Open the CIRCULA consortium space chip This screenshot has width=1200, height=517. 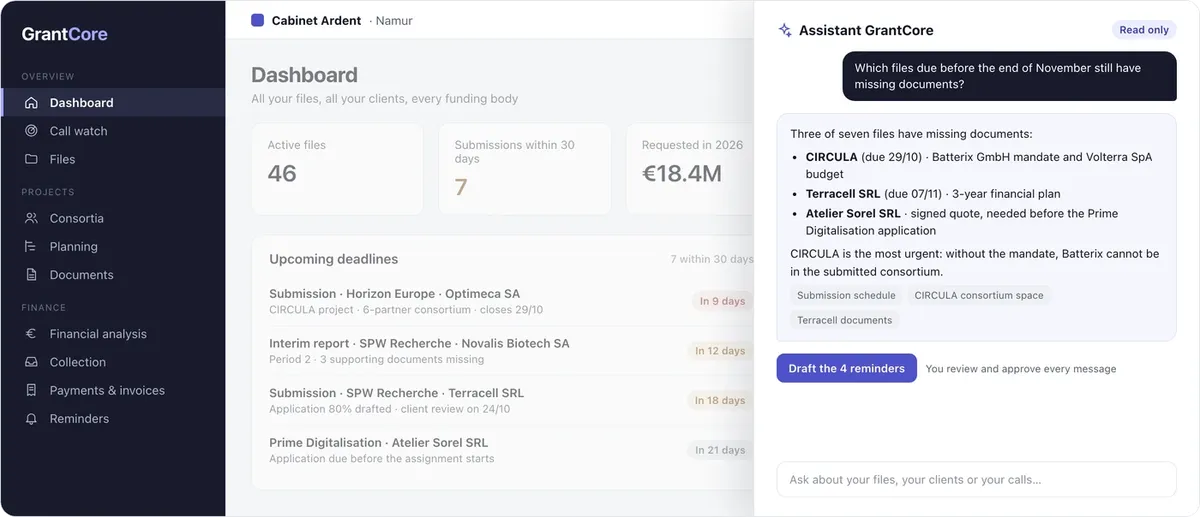click(979, 295)
